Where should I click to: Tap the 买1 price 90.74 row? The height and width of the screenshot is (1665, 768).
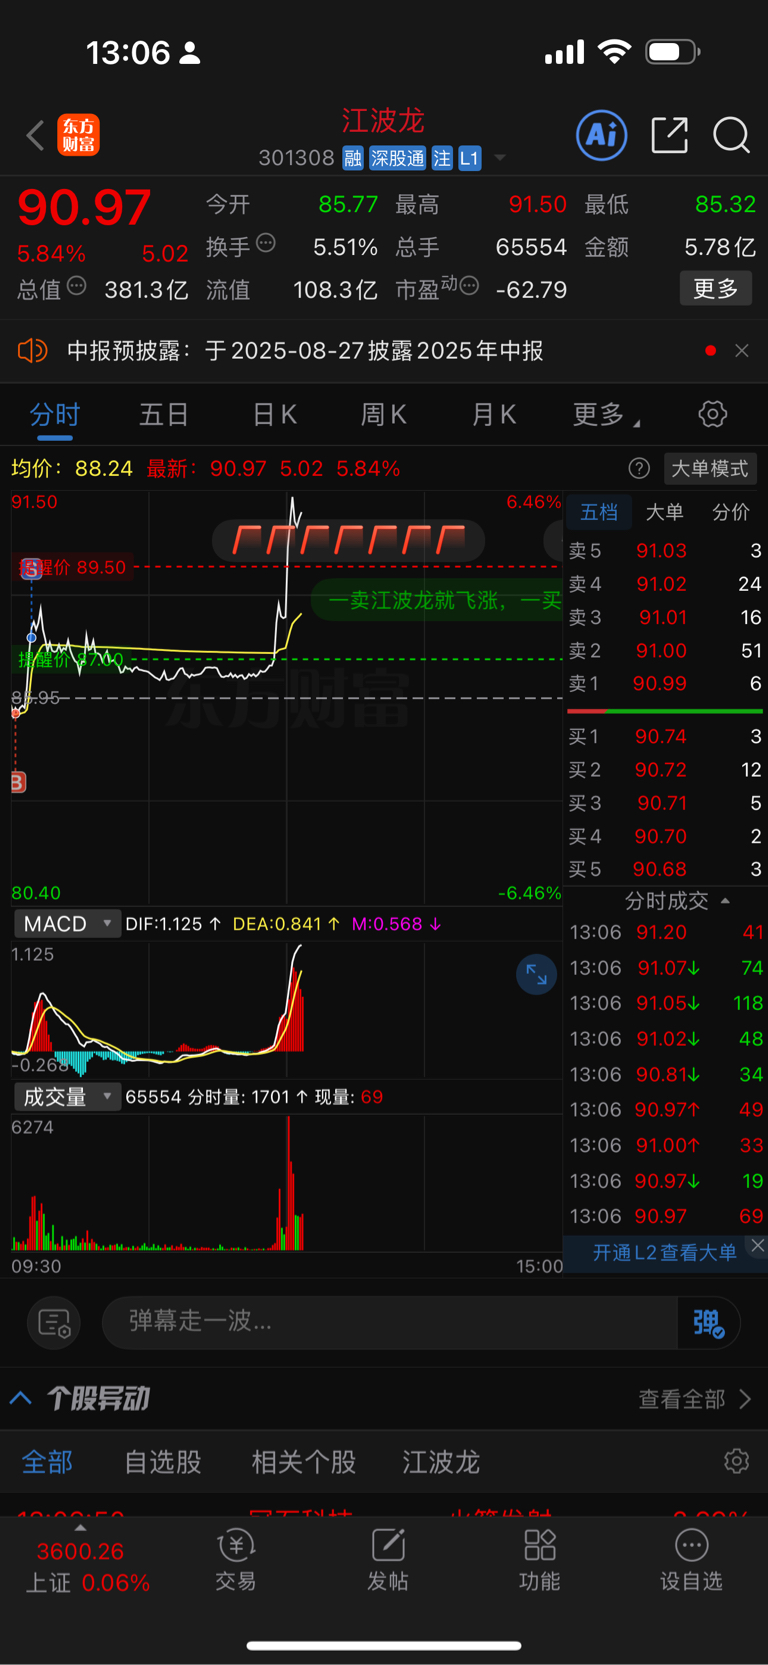pyautogui.click(x=665, y=737)
